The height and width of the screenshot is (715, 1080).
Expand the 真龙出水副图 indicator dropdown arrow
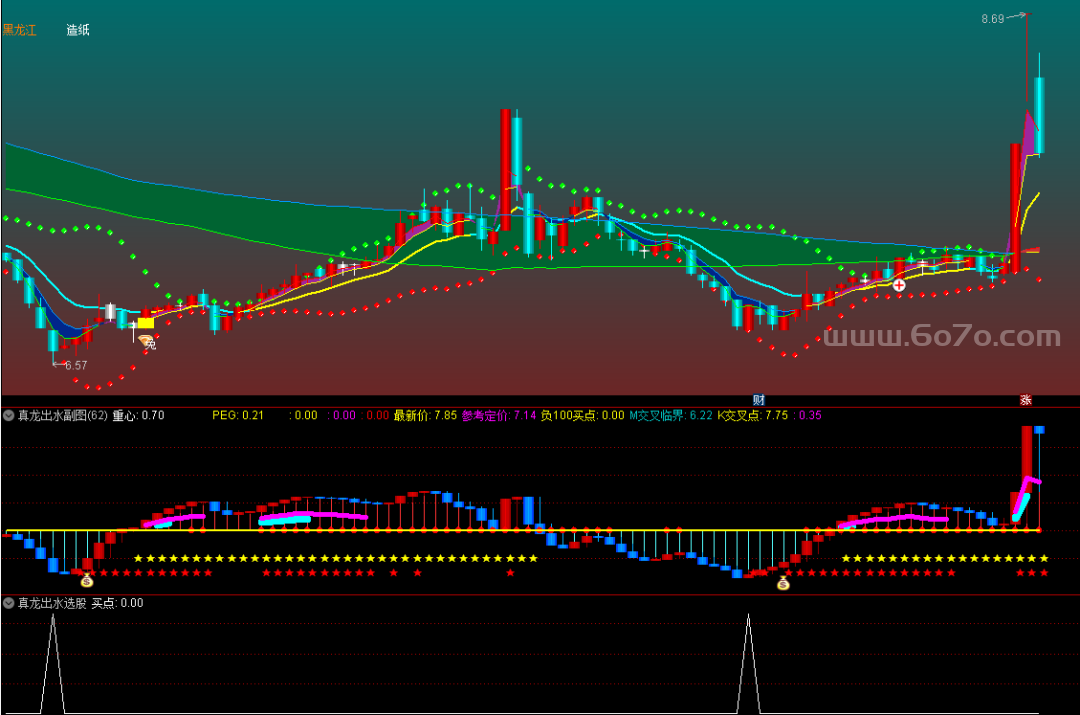[9, 415]
